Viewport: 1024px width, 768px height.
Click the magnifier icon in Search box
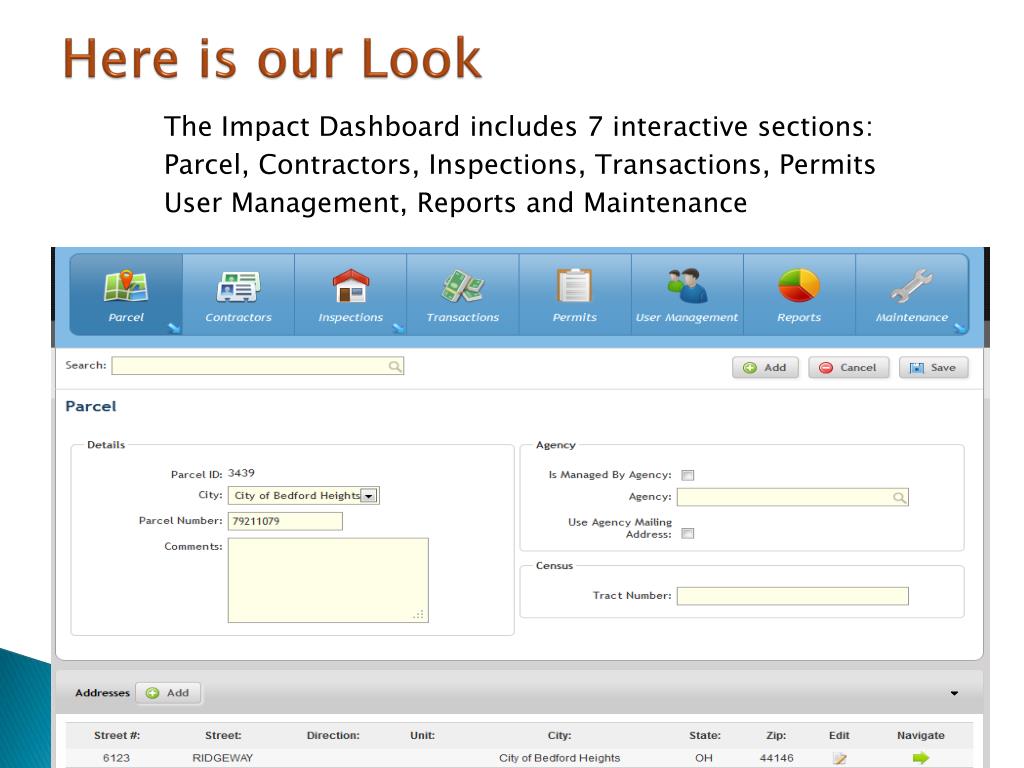click(x=394, y=366)
